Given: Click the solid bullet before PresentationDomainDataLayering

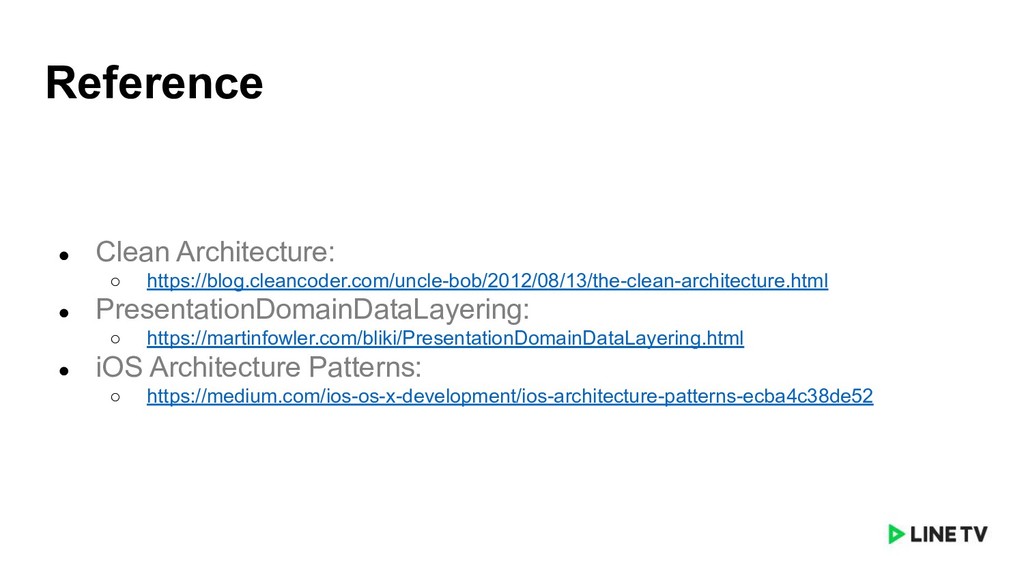Looking at the screenshot, I should [64, 313].
